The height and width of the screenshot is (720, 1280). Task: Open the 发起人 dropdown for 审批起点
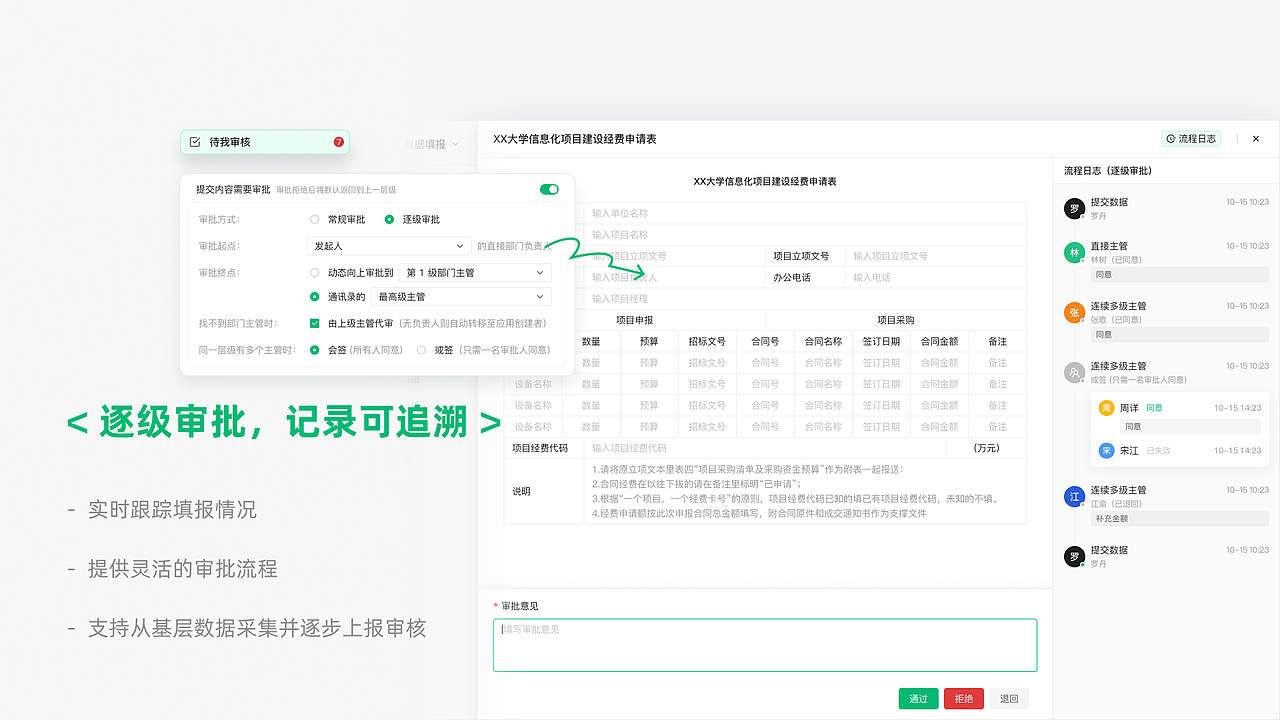point(389,245)
